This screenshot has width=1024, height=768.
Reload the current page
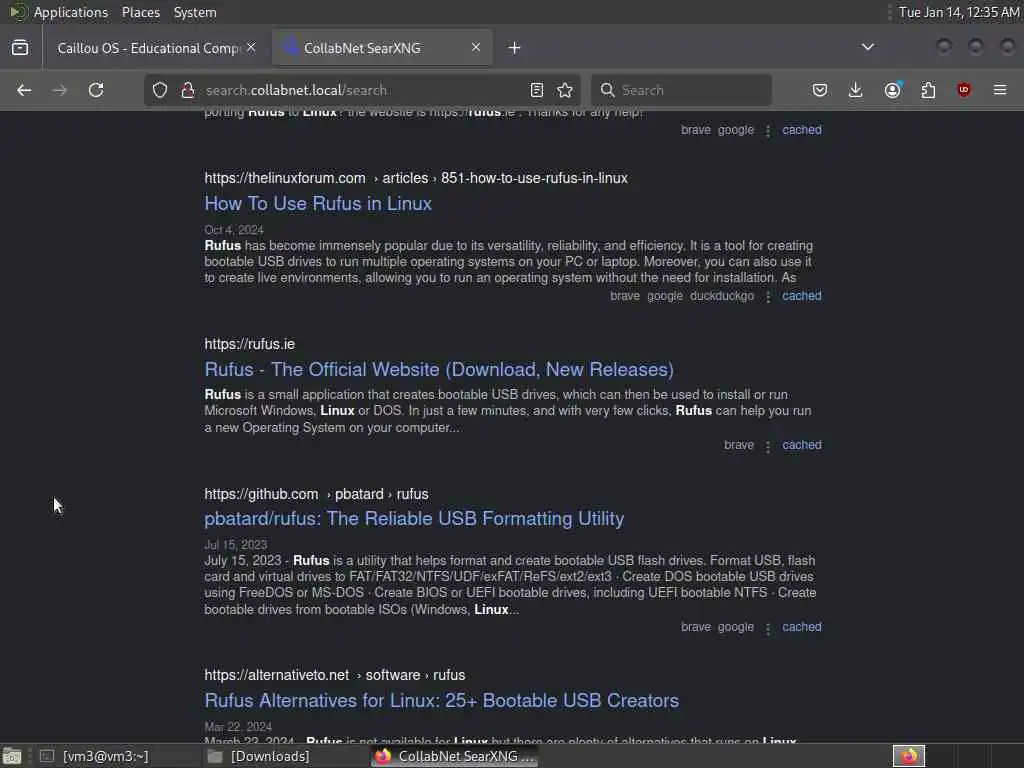[96, 90]
